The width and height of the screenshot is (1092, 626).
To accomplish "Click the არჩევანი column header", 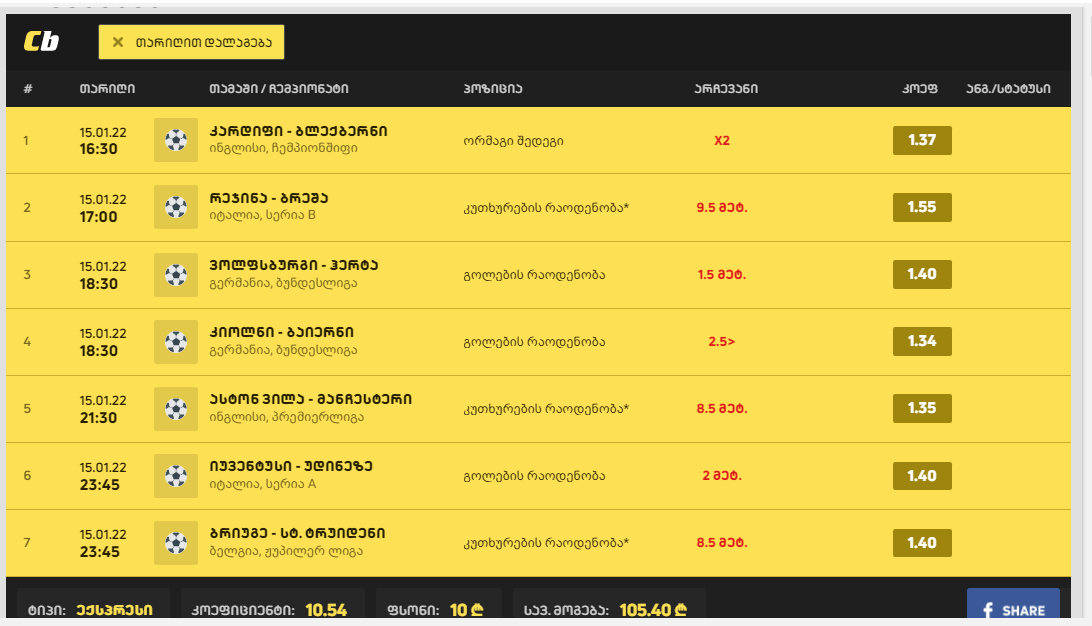I will pos(726,88).
